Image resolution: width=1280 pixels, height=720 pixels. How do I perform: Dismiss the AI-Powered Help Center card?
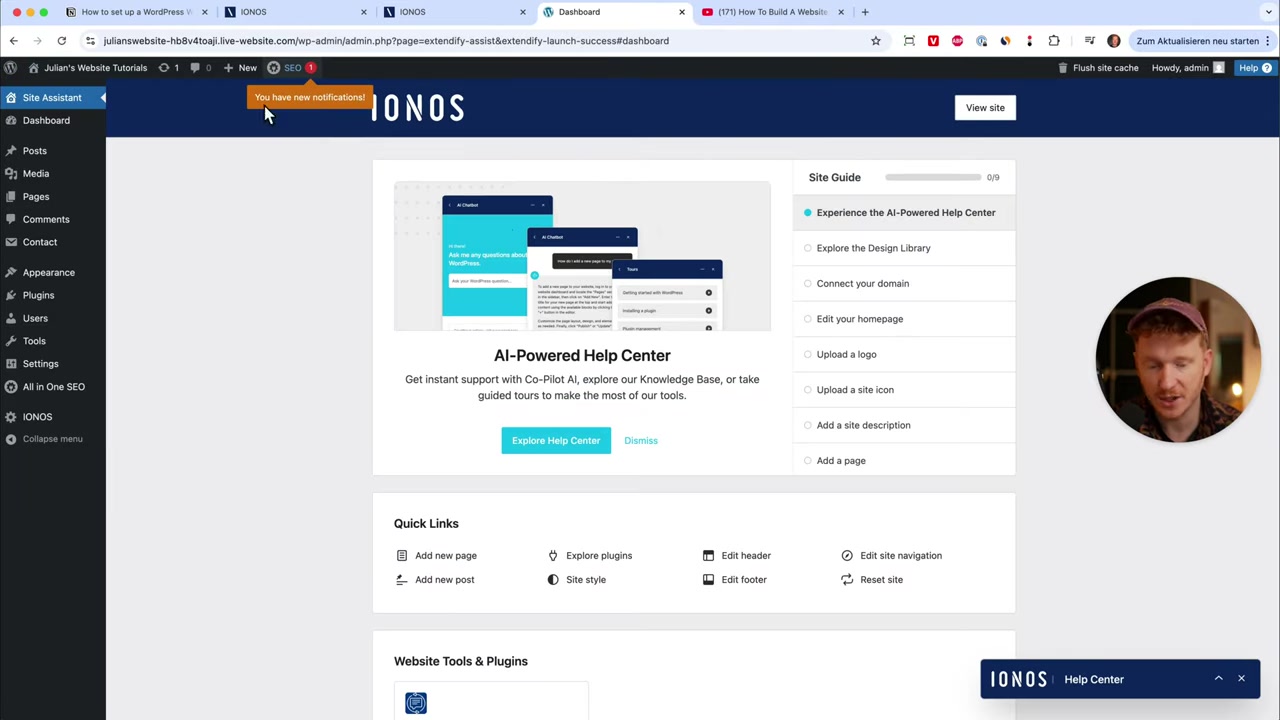coord(641,440)
